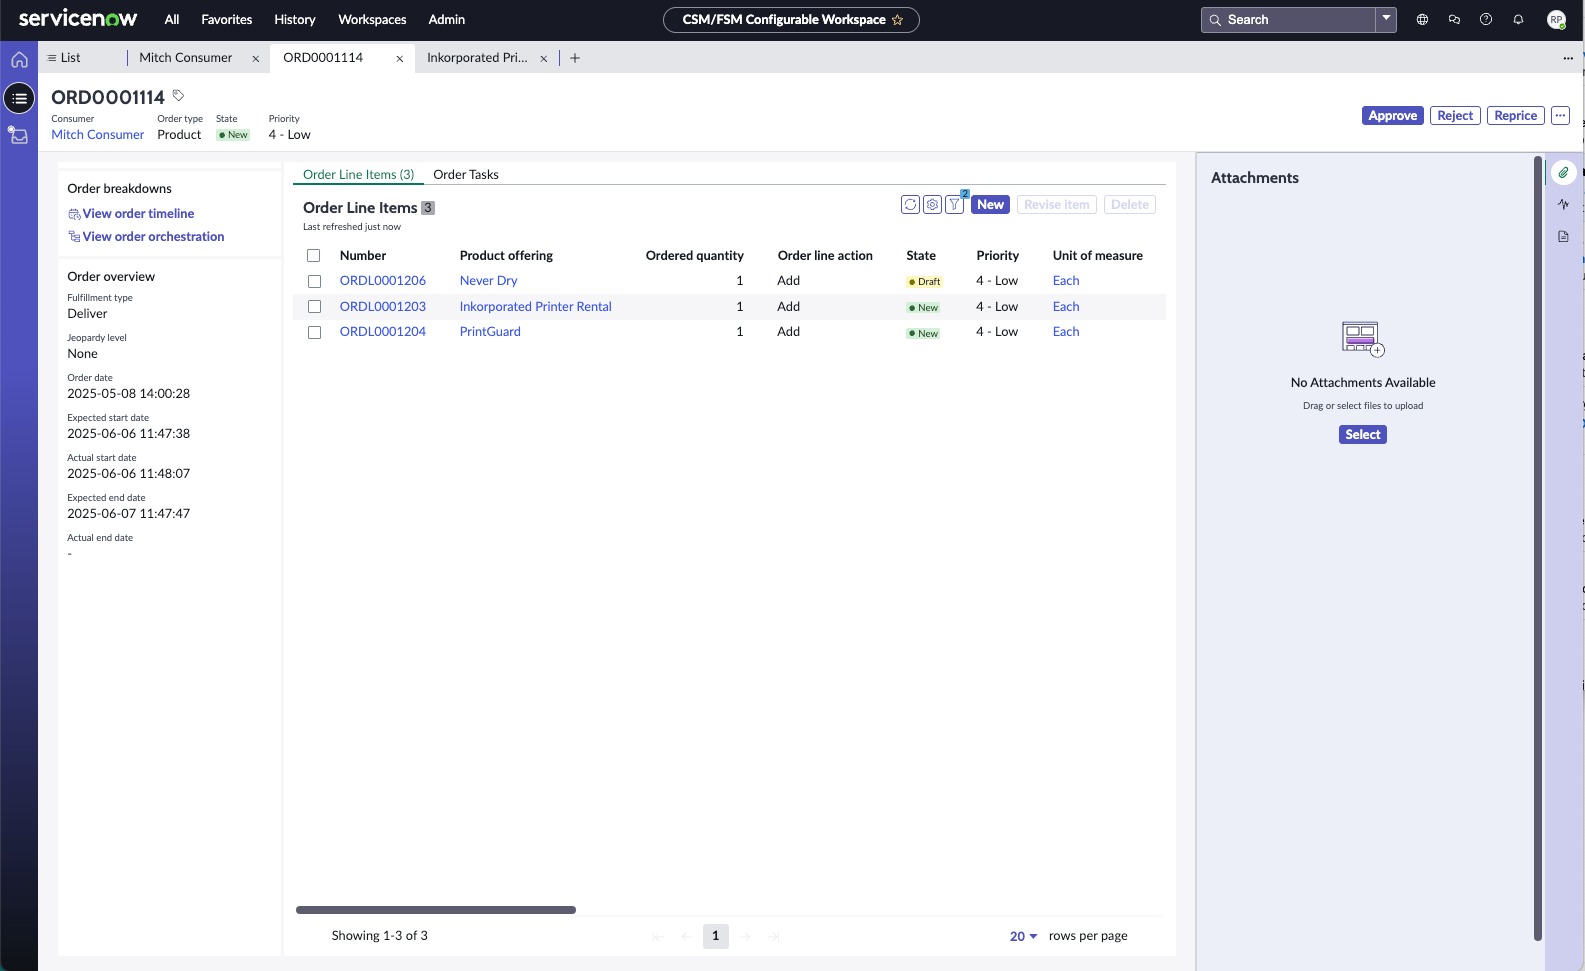The width and height of the screenshot is (1585, 971).
Task: Open View order timeline link
Action: 138,213
